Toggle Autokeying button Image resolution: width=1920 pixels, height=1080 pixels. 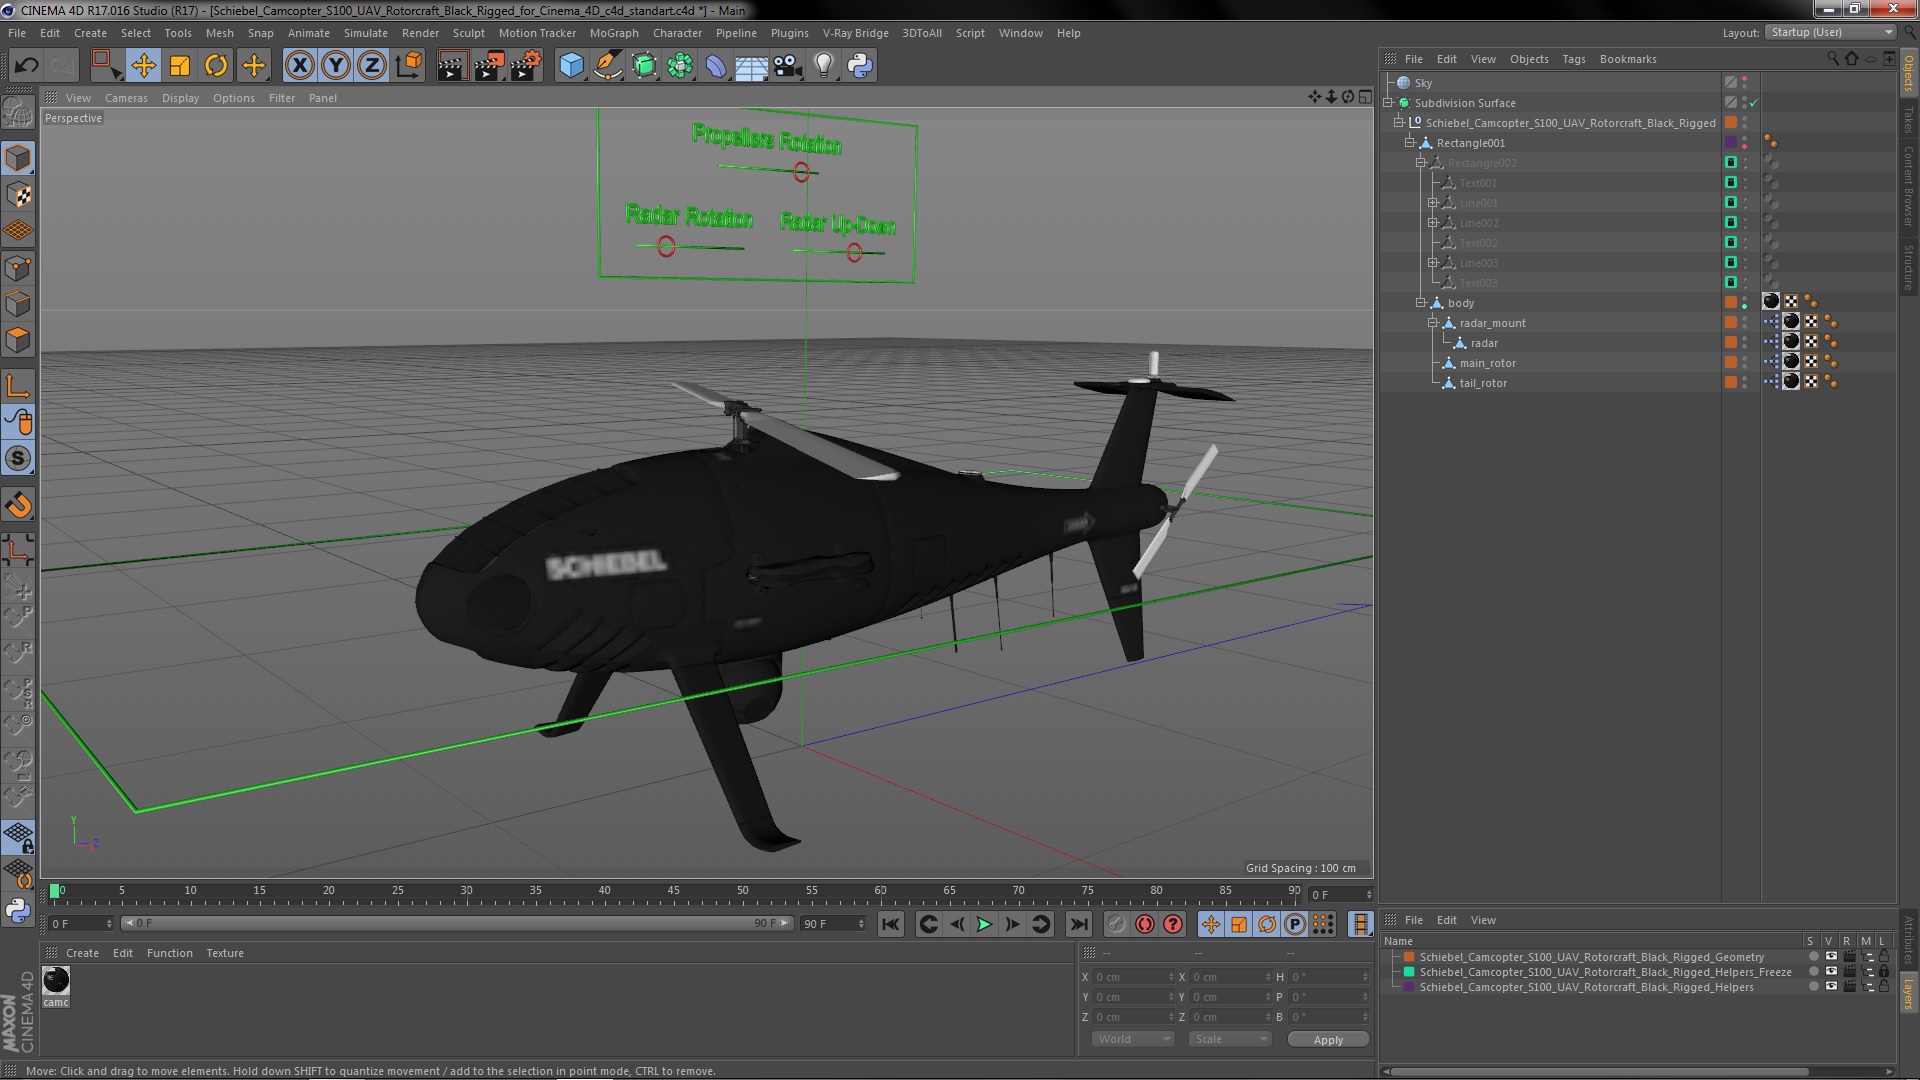point(1145,924)
